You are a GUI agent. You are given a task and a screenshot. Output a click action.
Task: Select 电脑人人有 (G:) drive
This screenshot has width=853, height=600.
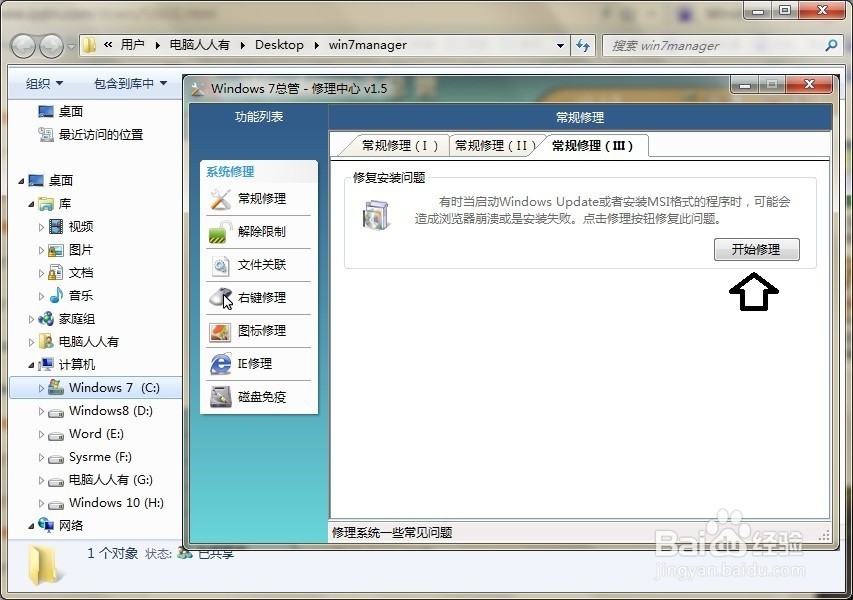point(100,480)
